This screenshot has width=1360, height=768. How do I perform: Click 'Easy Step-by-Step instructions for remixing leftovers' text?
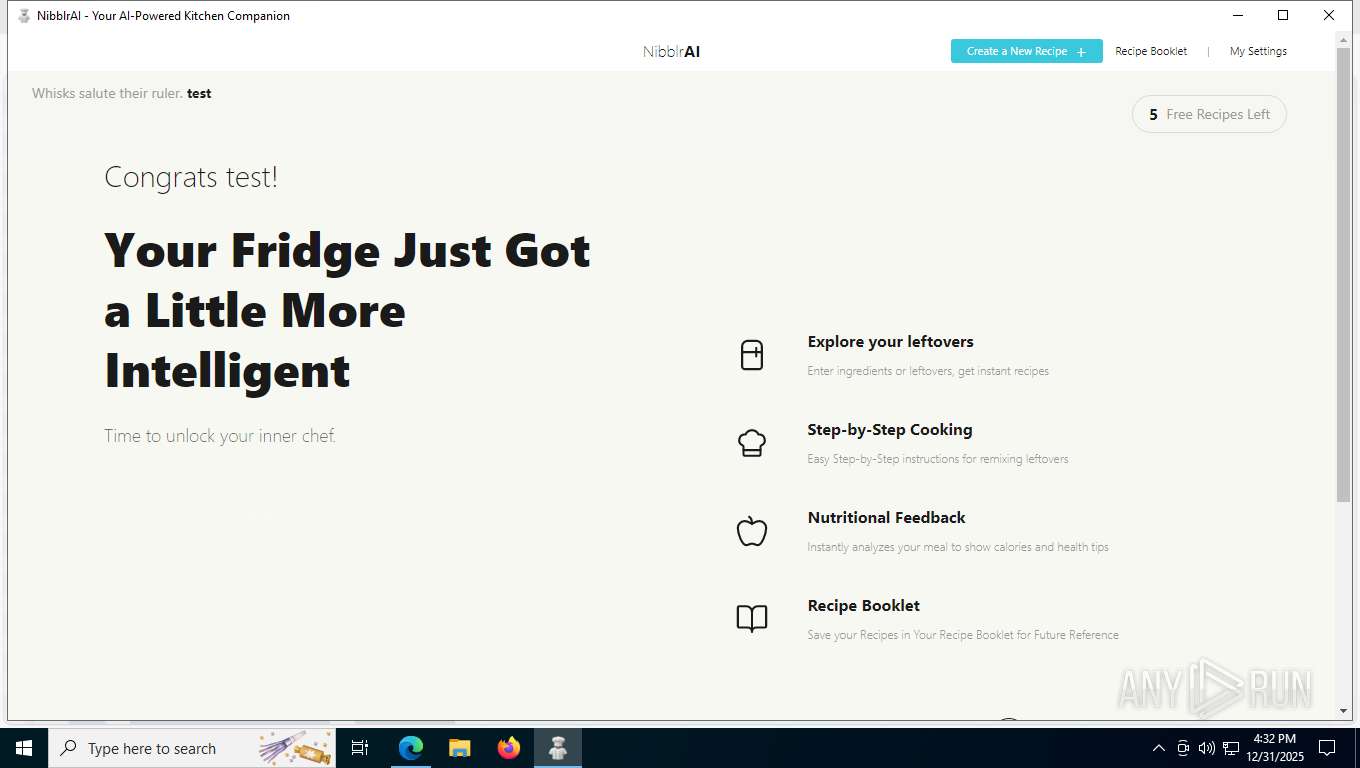click(x=938, y=459)
